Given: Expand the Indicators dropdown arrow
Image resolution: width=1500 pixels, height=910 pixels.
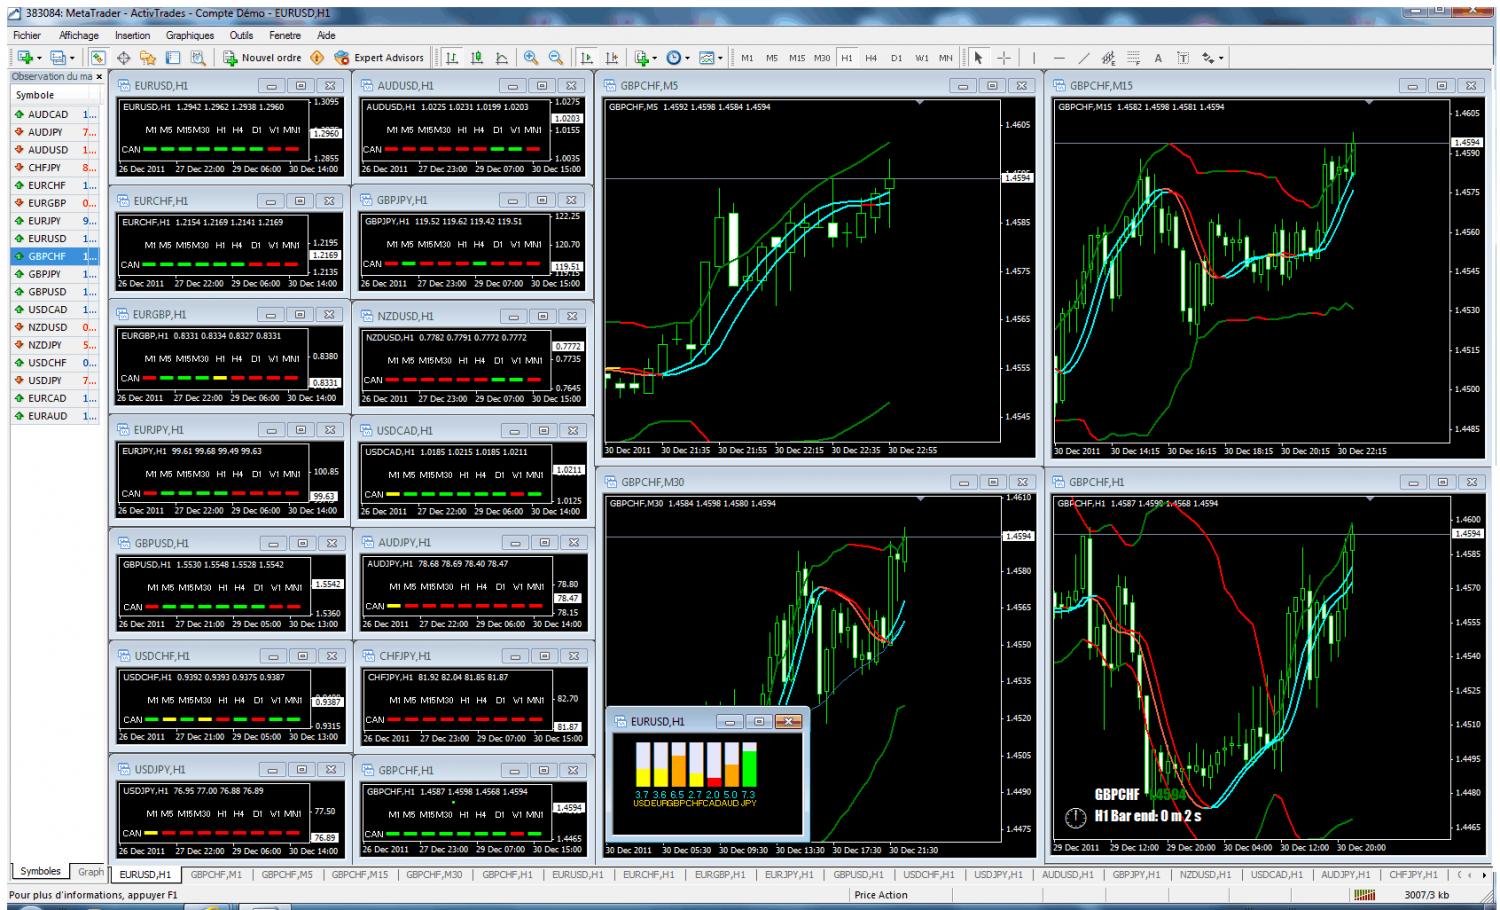Looking at the screenshot, I should 655,58.
